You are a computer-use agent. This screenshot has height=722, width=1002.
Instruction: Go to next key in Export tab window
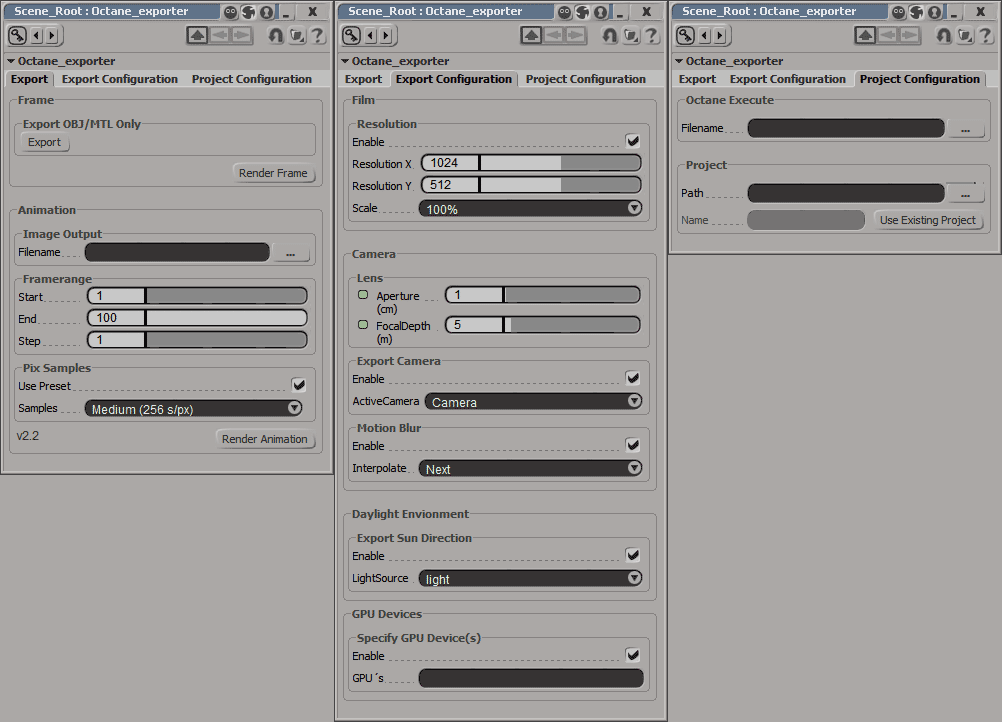coord(52,36)
